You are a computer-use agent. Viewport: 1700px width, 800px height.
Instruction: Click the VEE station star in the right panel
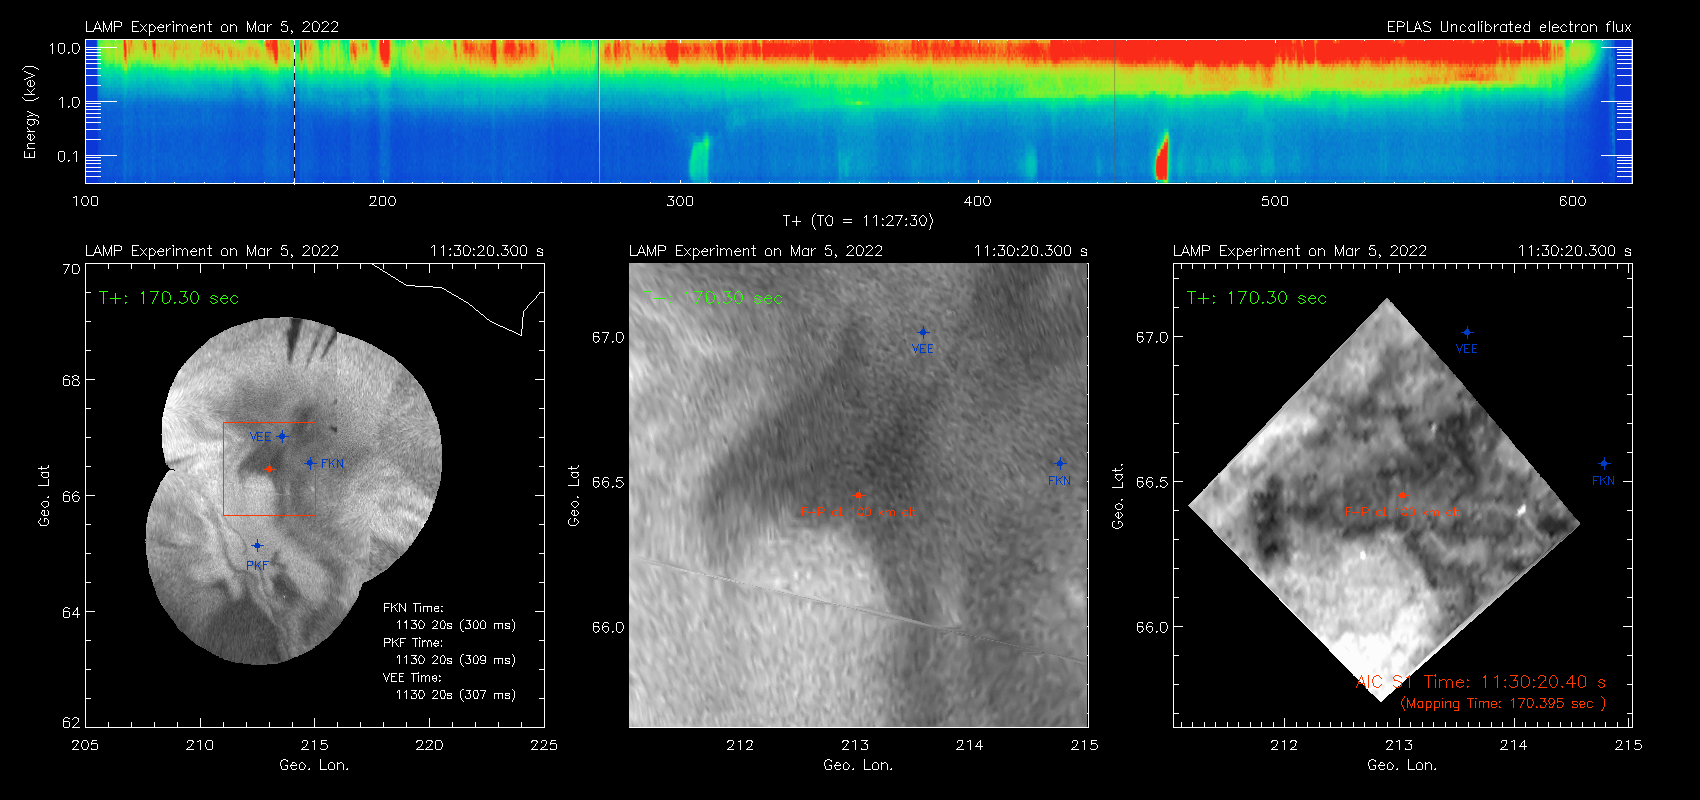[x=1467, y=332]
